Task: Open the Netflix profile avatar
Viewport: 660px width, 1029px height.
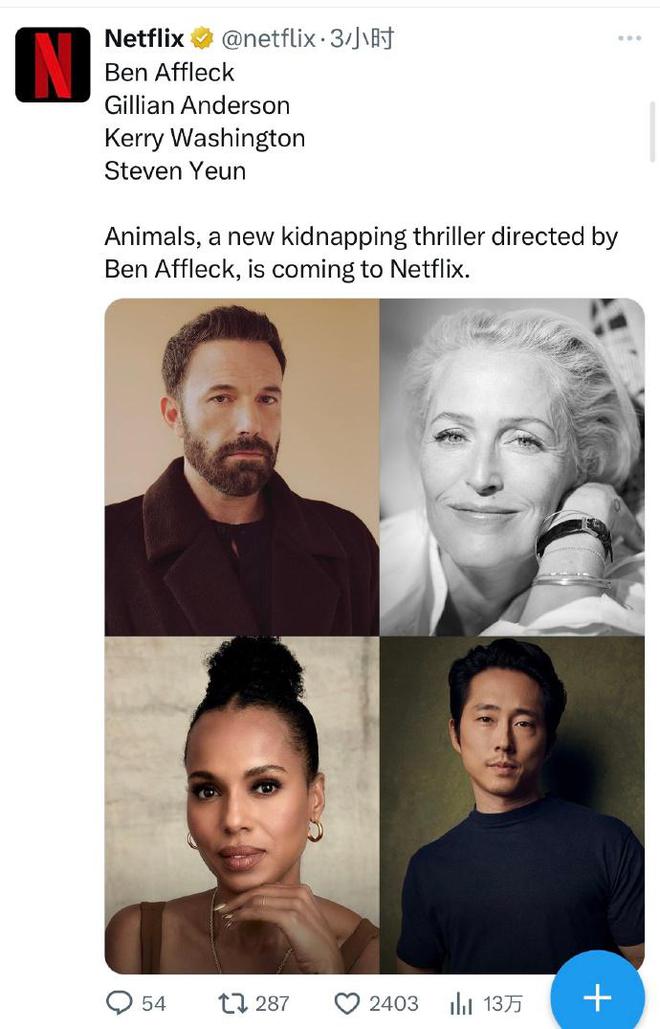Action: pyautogui.click(x=52, y=64)
